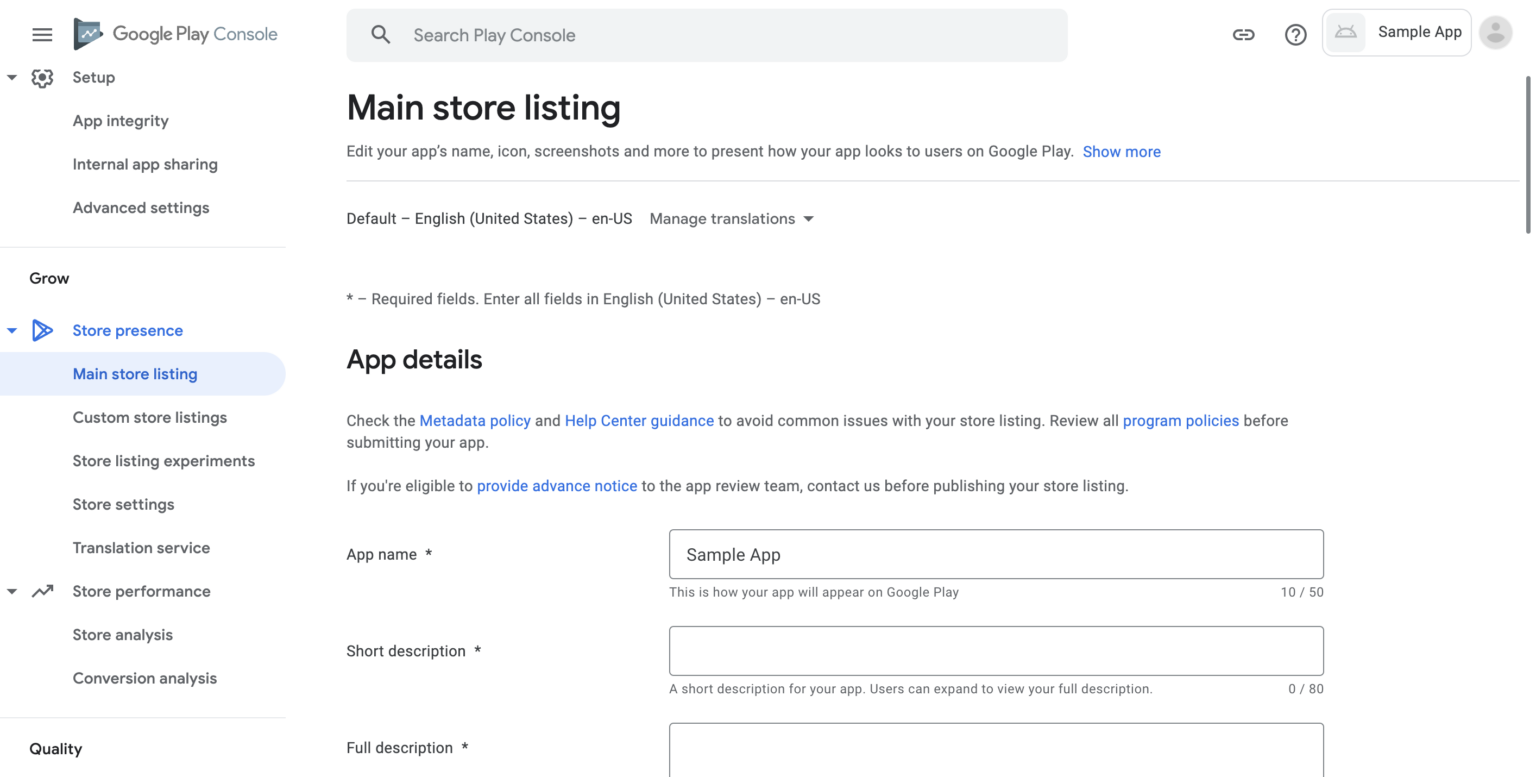Open the hamburger navigation menu
The width and height of the screenshot is (1536, 777).
pos(42,35)
